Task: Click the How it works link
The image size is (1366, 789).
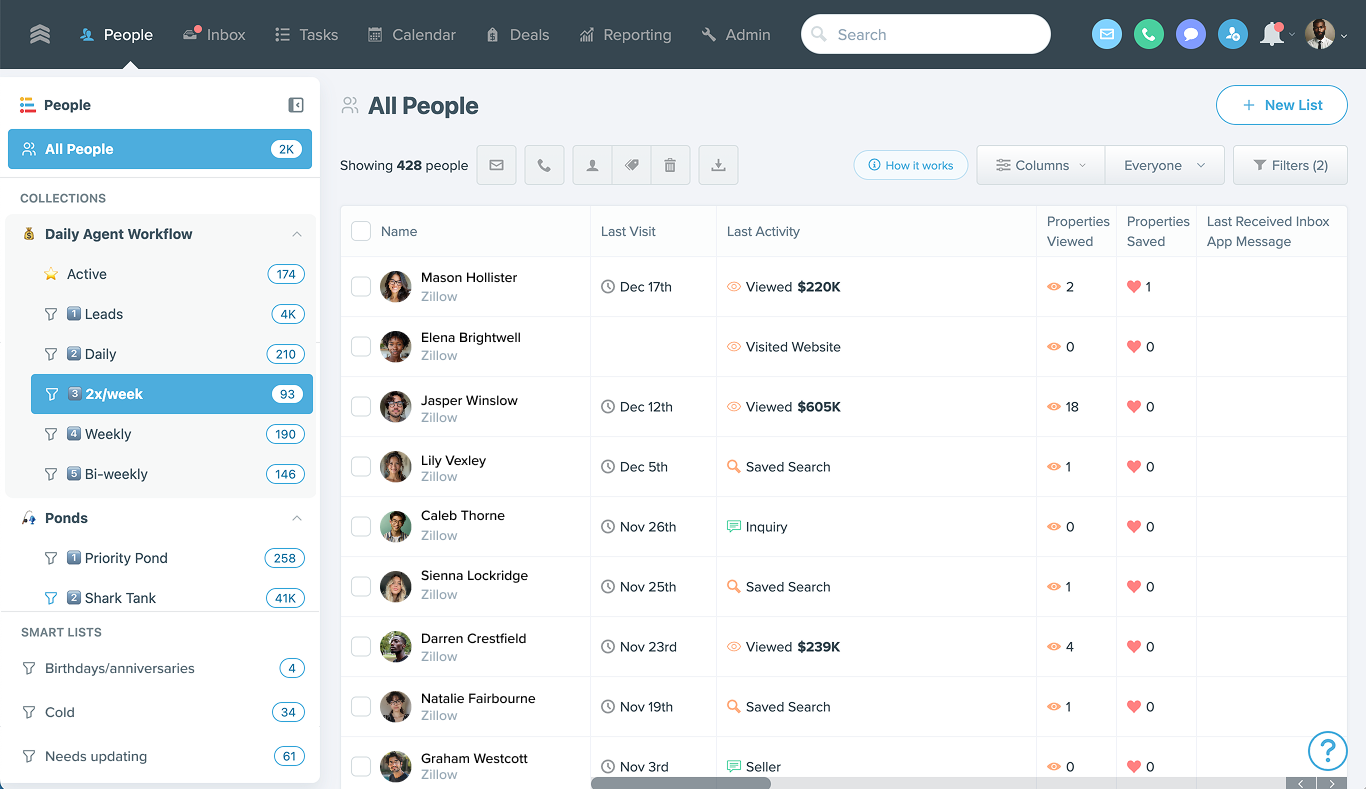Action: point(910,165)
